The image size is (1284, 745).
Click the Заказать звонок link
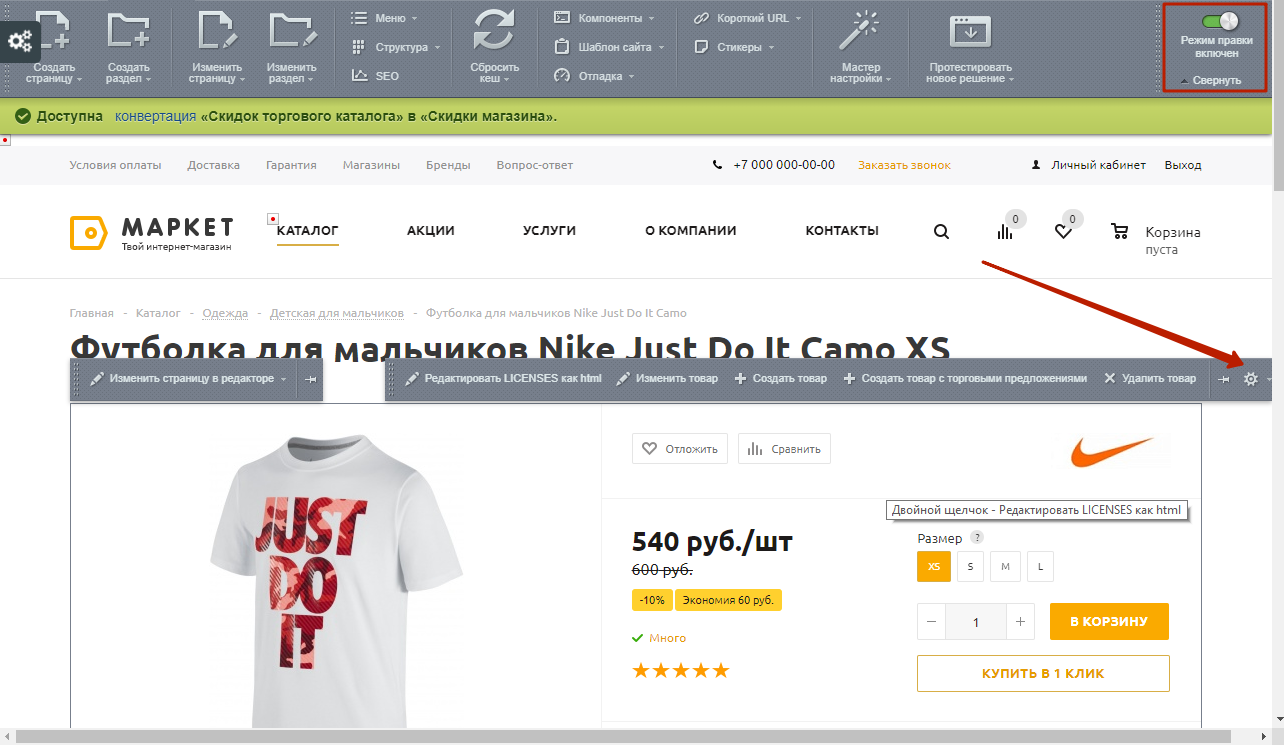click(x=904, y=165)
